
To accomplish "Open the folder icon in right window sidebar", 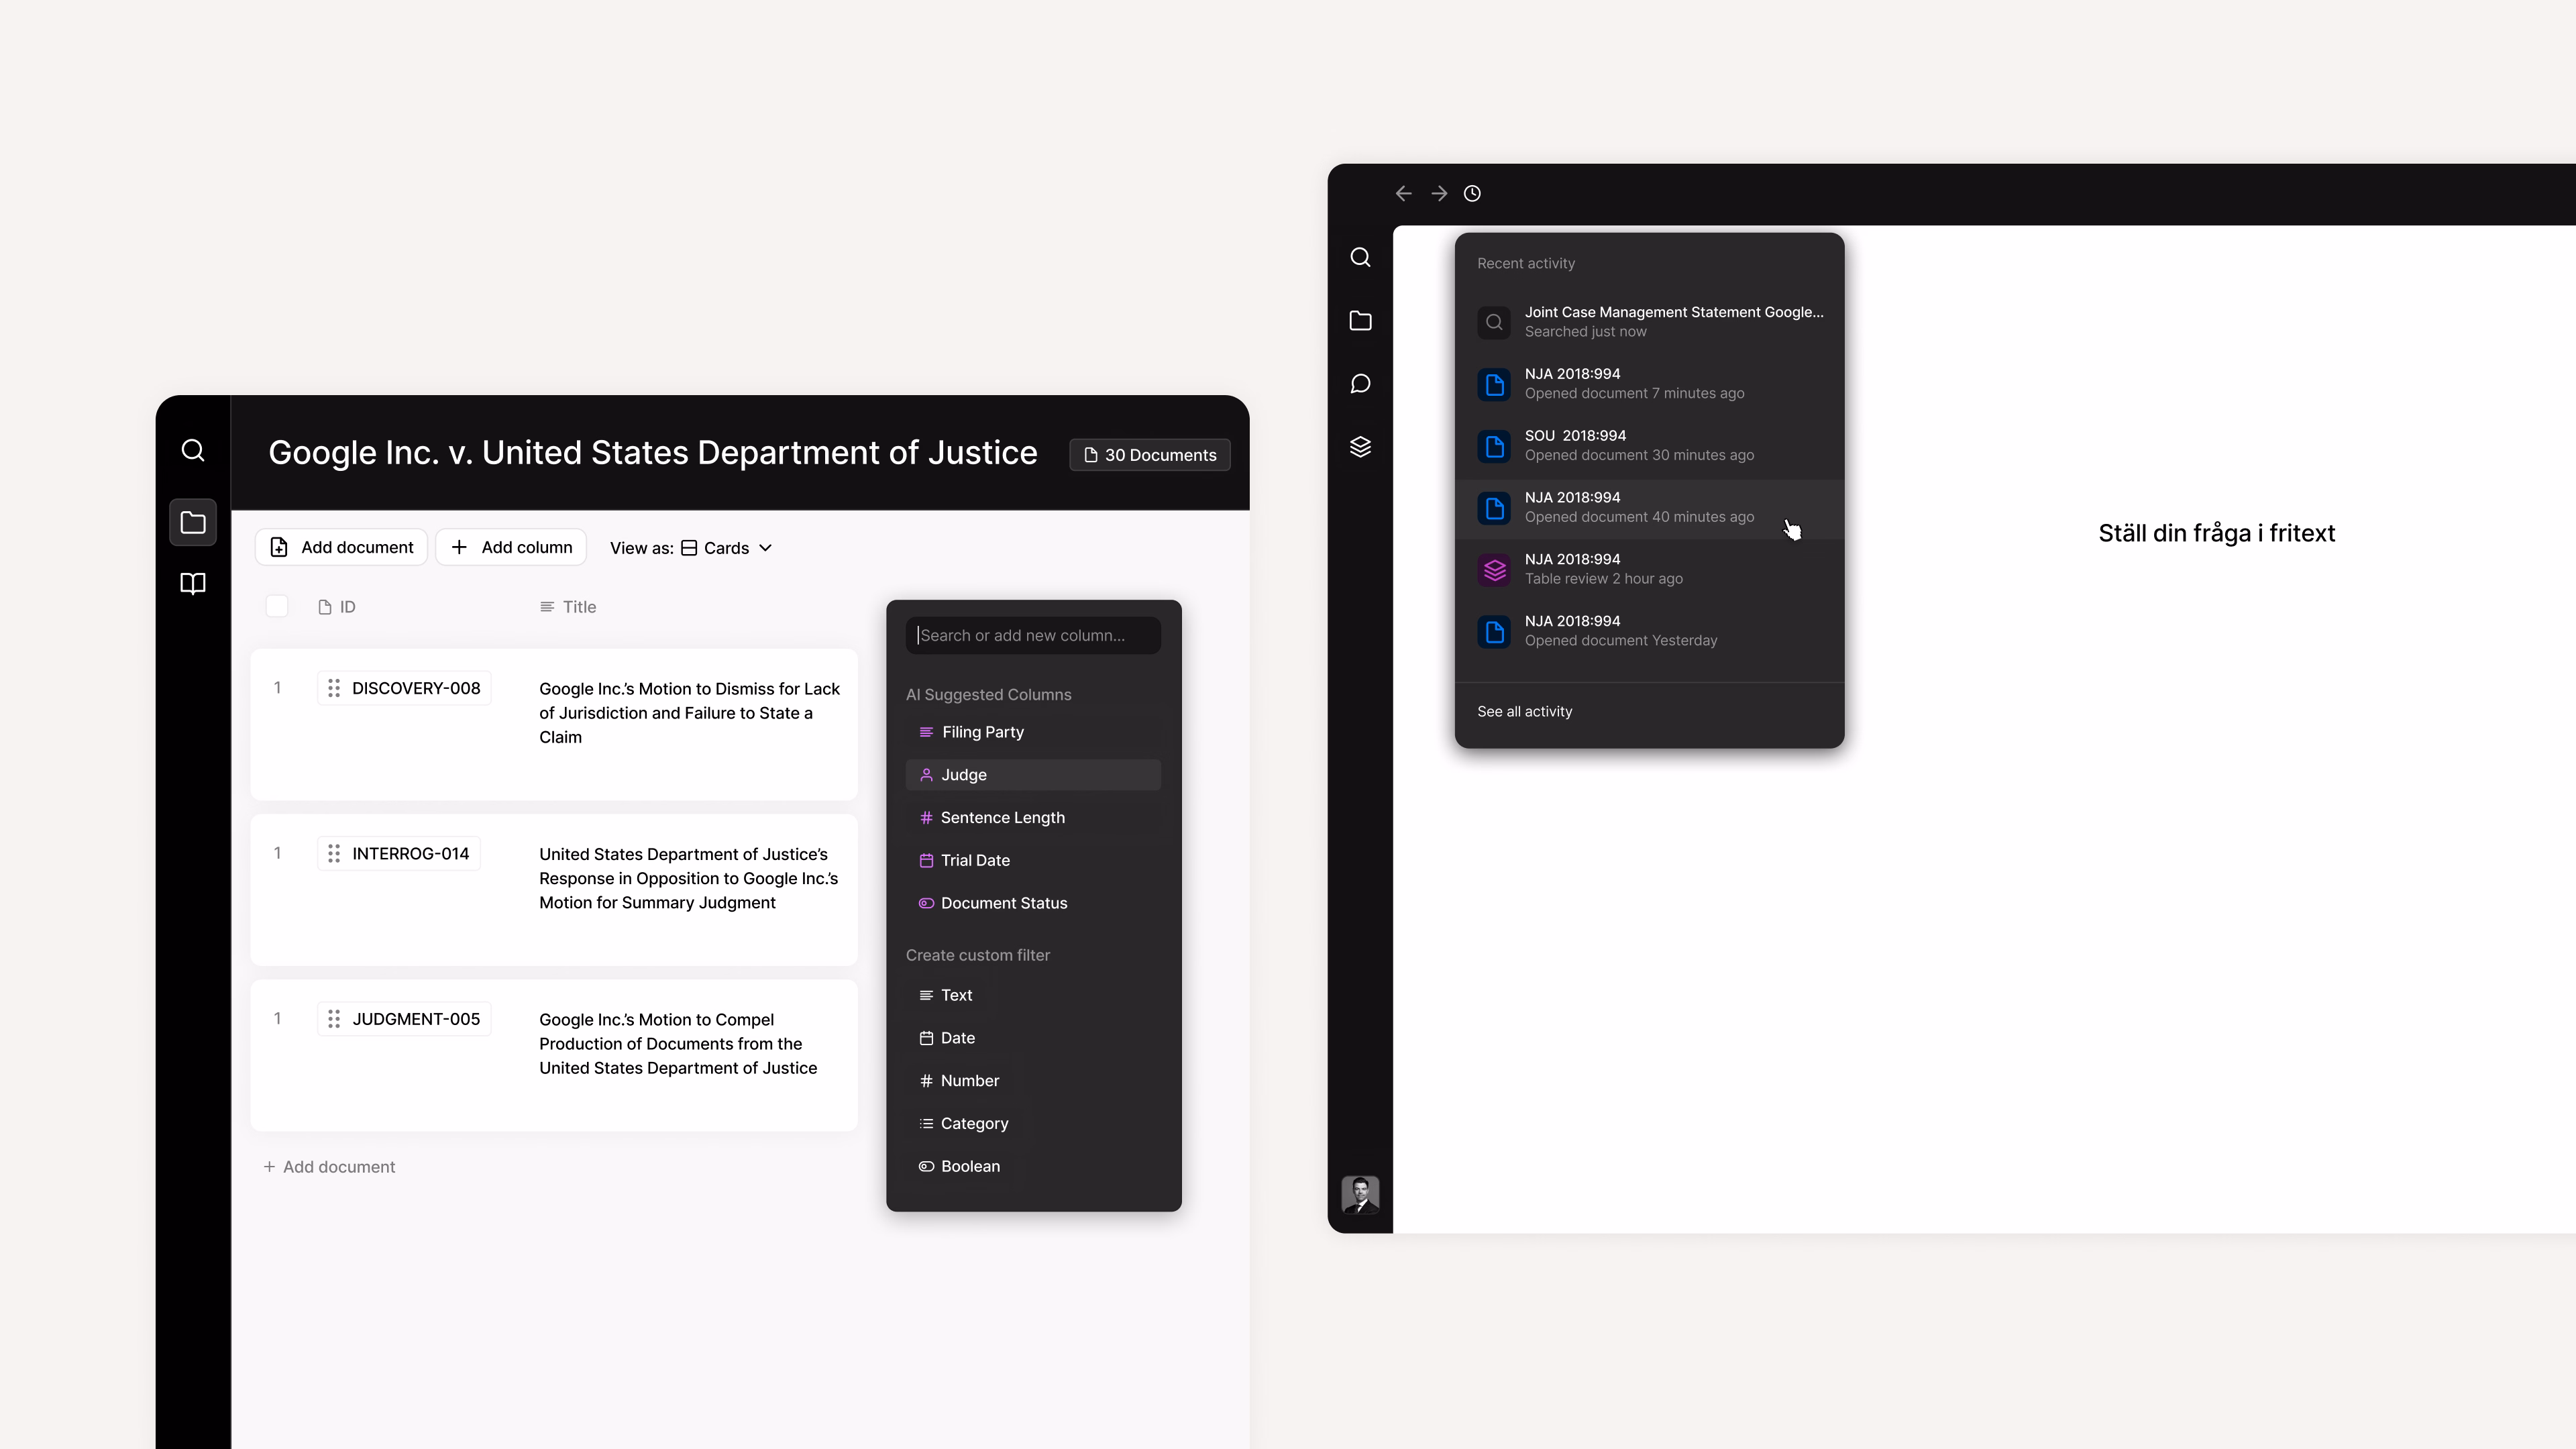I will (x=1360, y=320).
